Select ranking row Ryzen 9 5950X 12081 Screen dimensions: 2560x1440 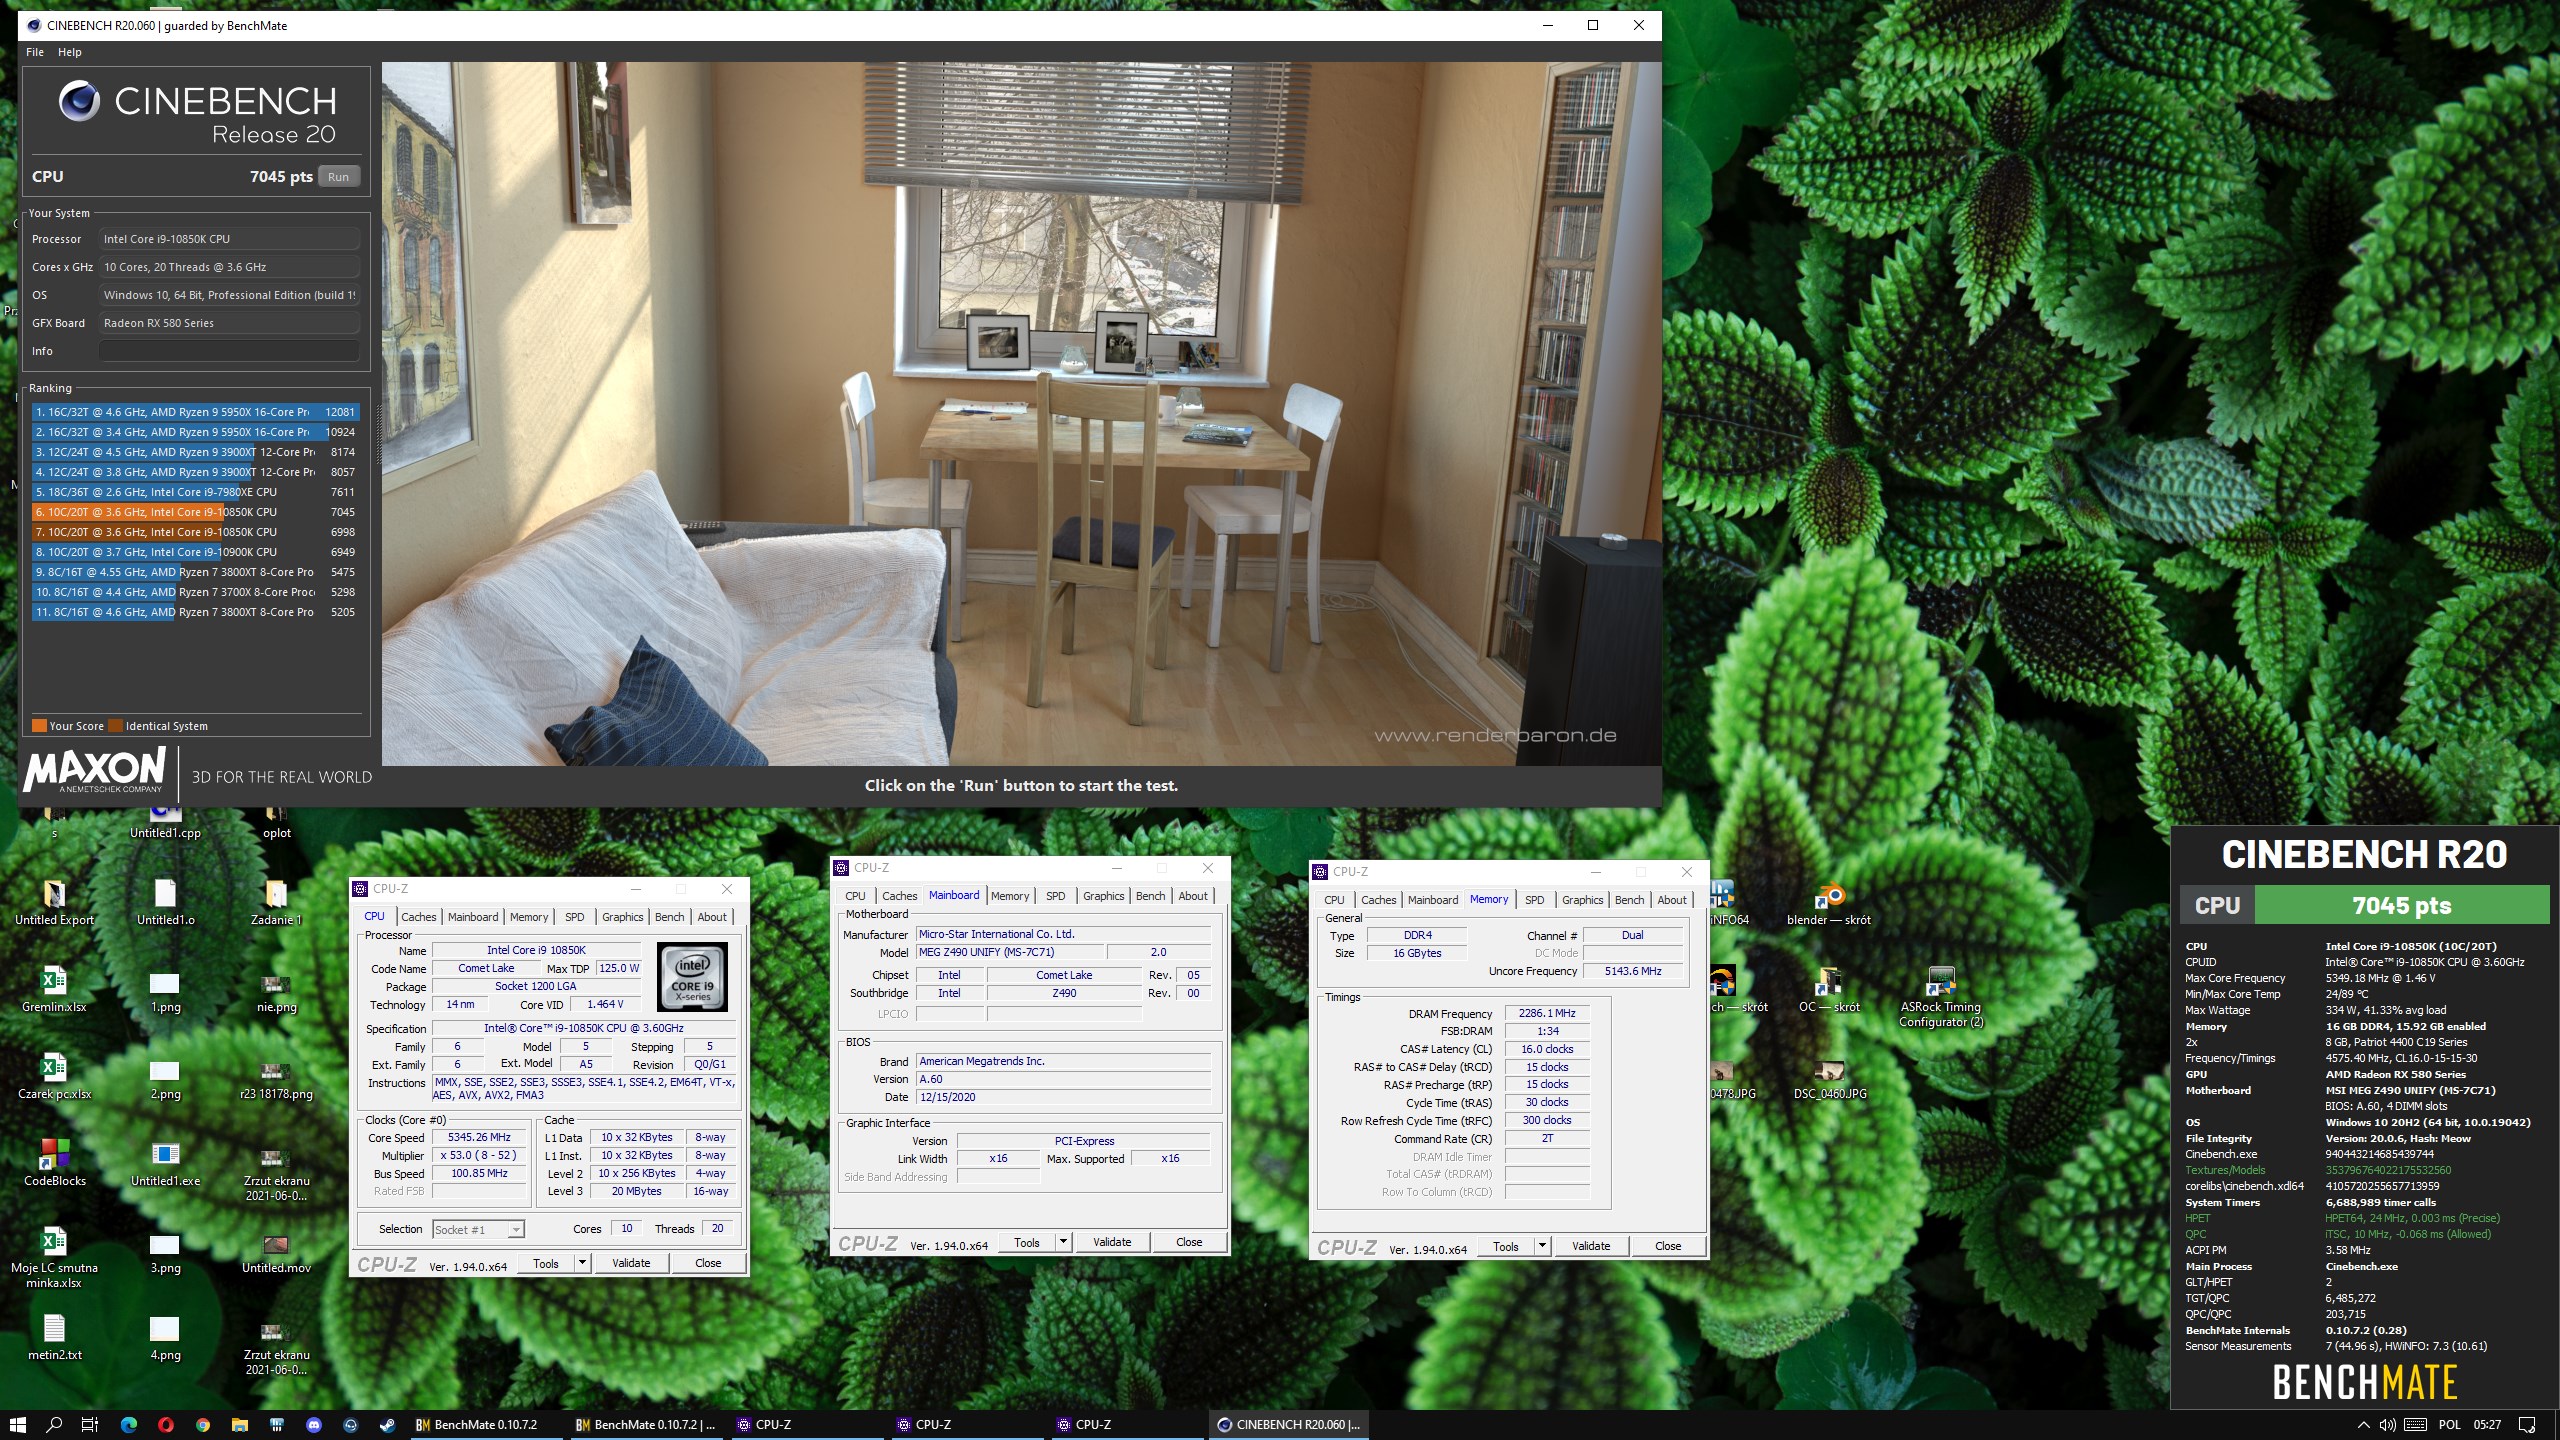195,412
